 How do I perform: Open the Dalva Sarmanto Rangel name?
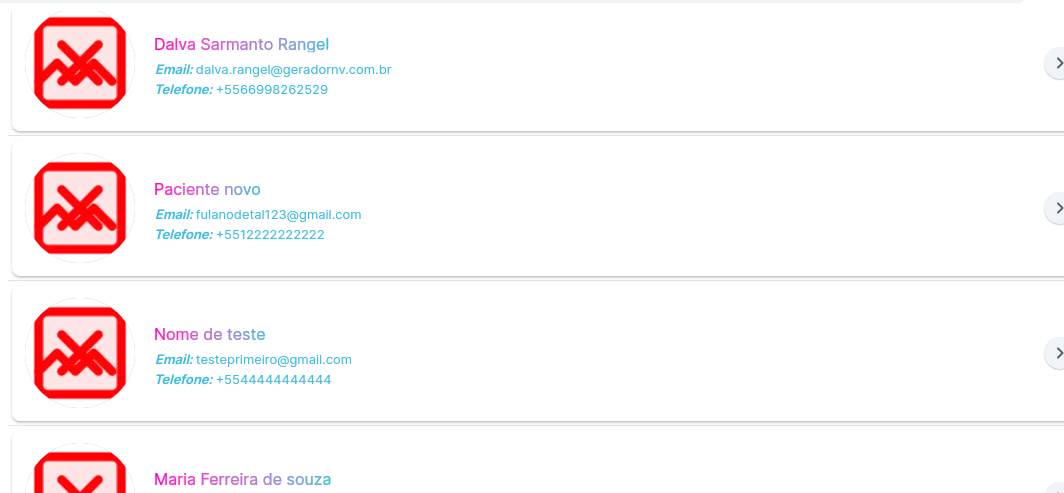tap(242, 45)
